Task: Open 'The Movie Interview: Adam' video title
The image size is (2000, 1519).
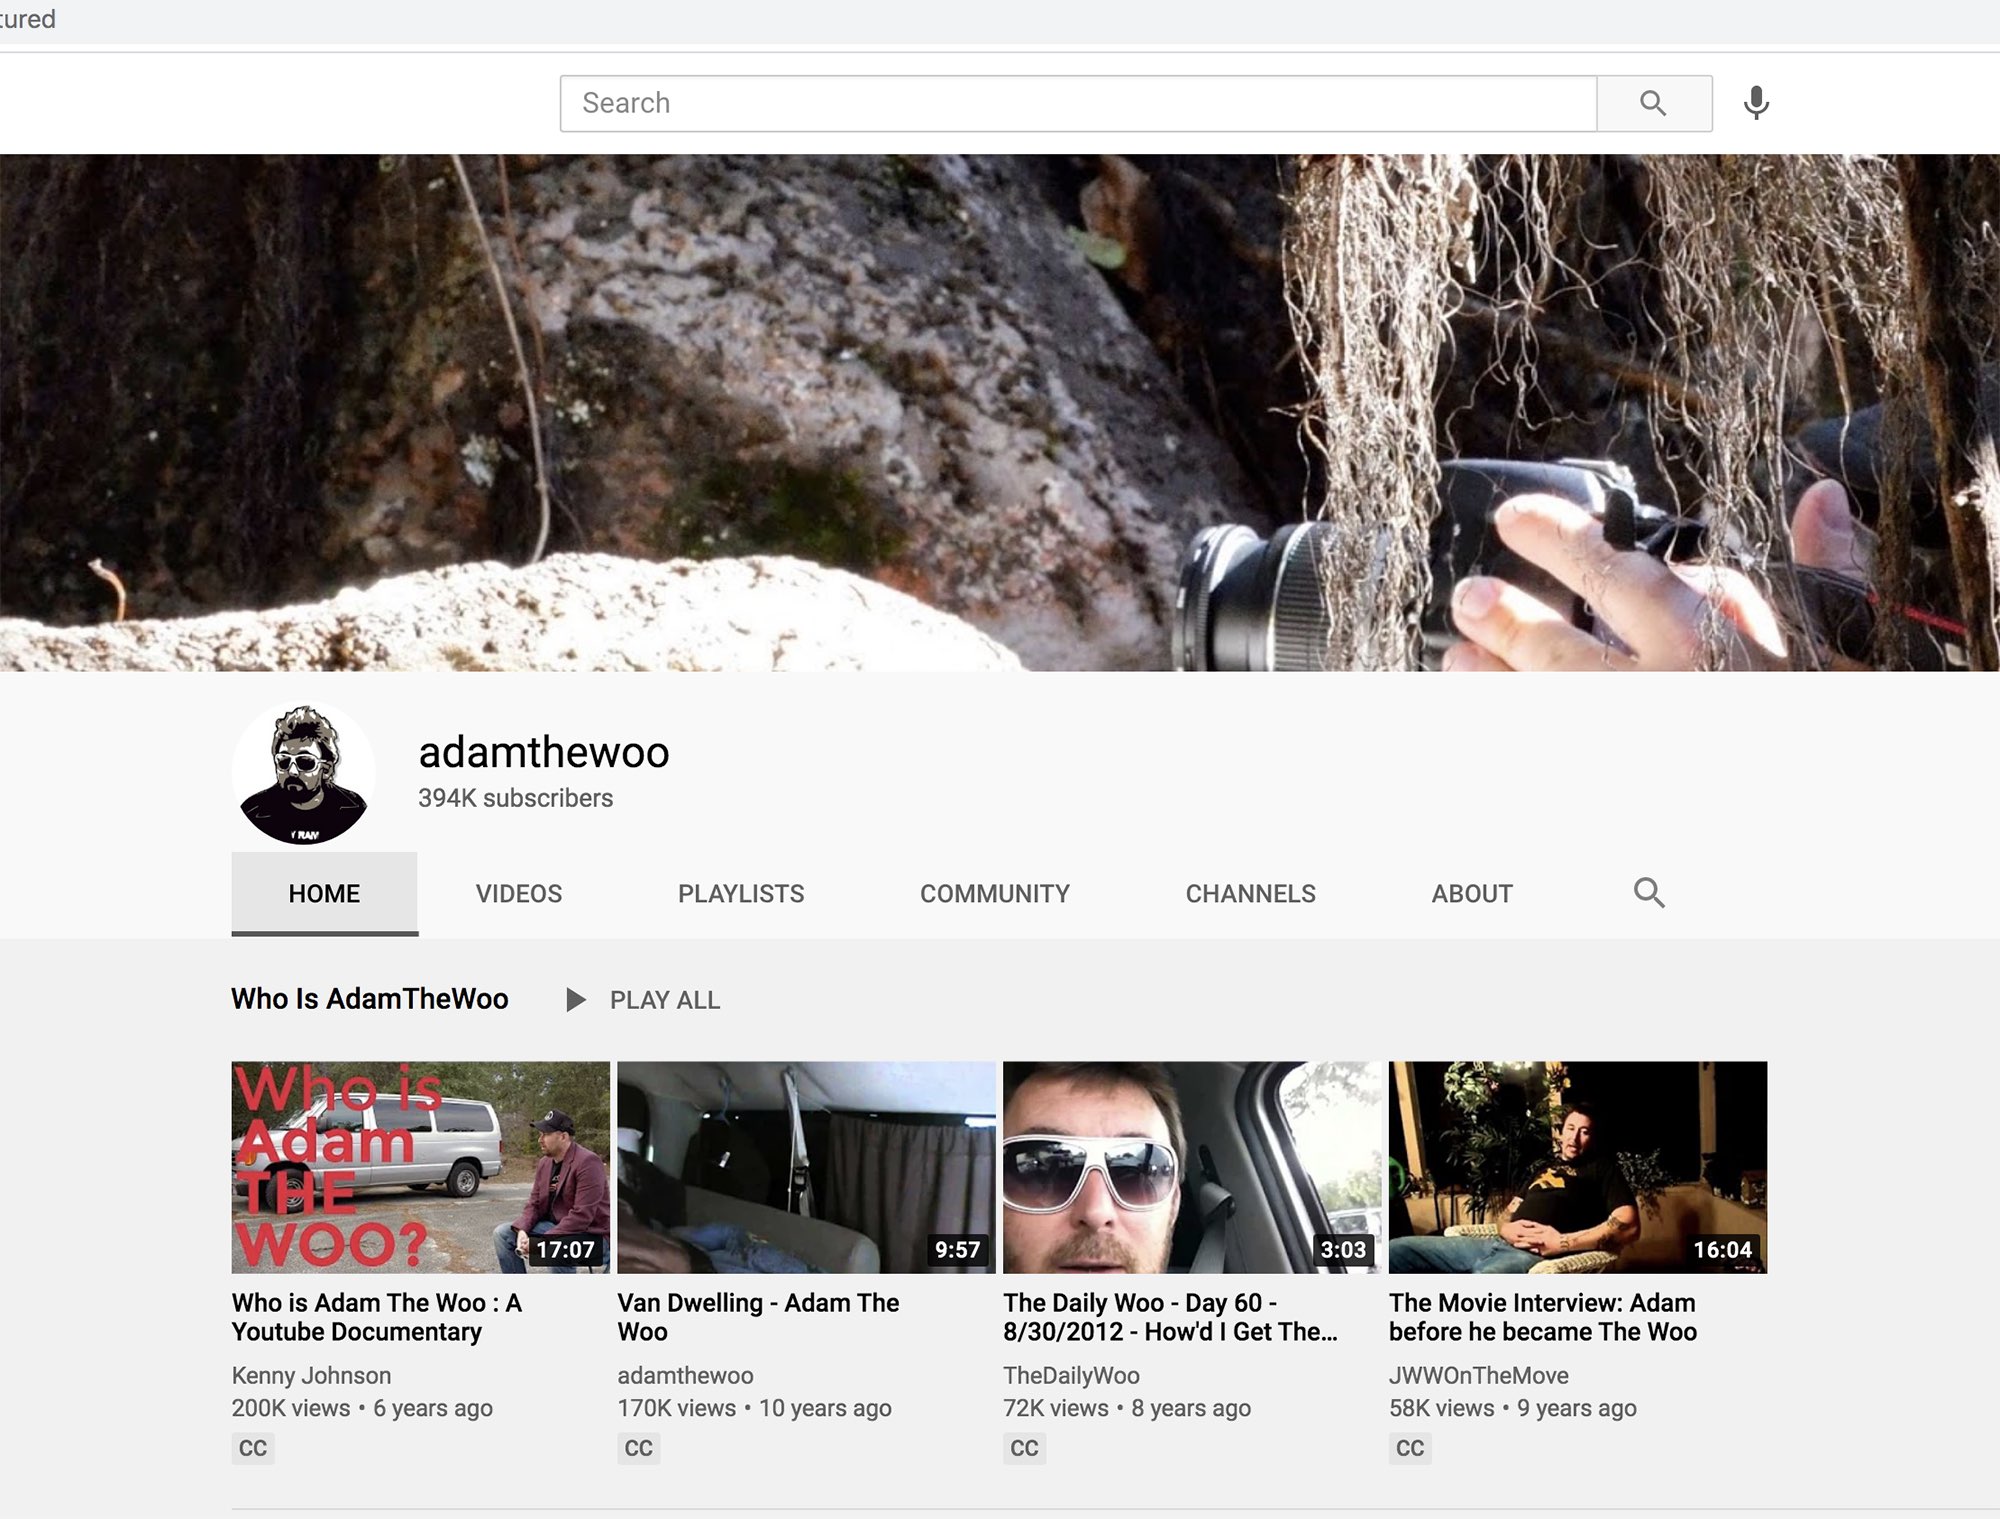Action: pos(1543,1317)
